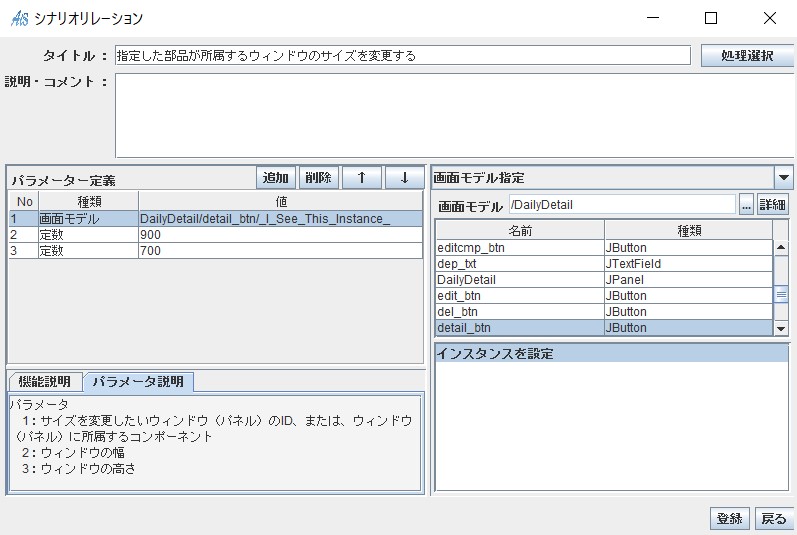Select the DailyDetail JPanel row
This screenshot has height=535, width=797.
[x=518, y=279]
